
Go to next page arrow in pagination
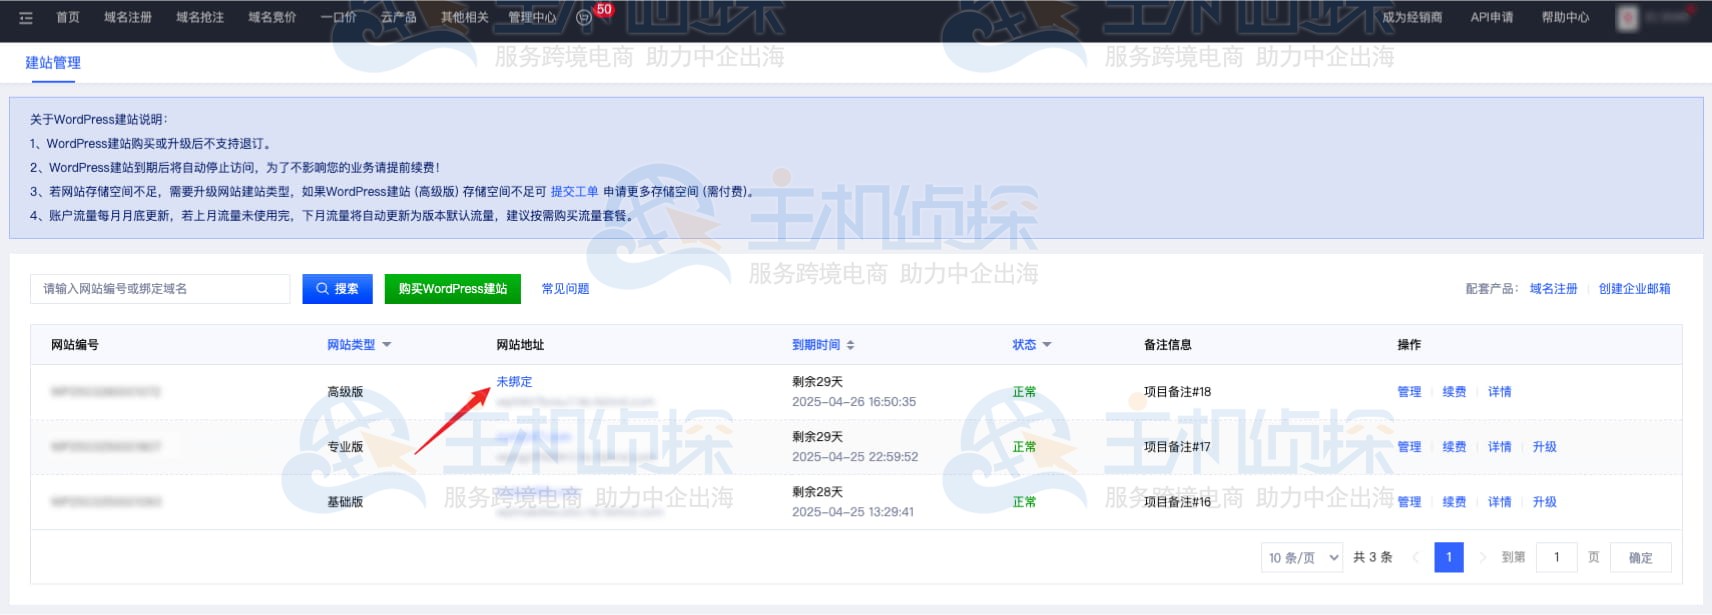pos(1482,558)
